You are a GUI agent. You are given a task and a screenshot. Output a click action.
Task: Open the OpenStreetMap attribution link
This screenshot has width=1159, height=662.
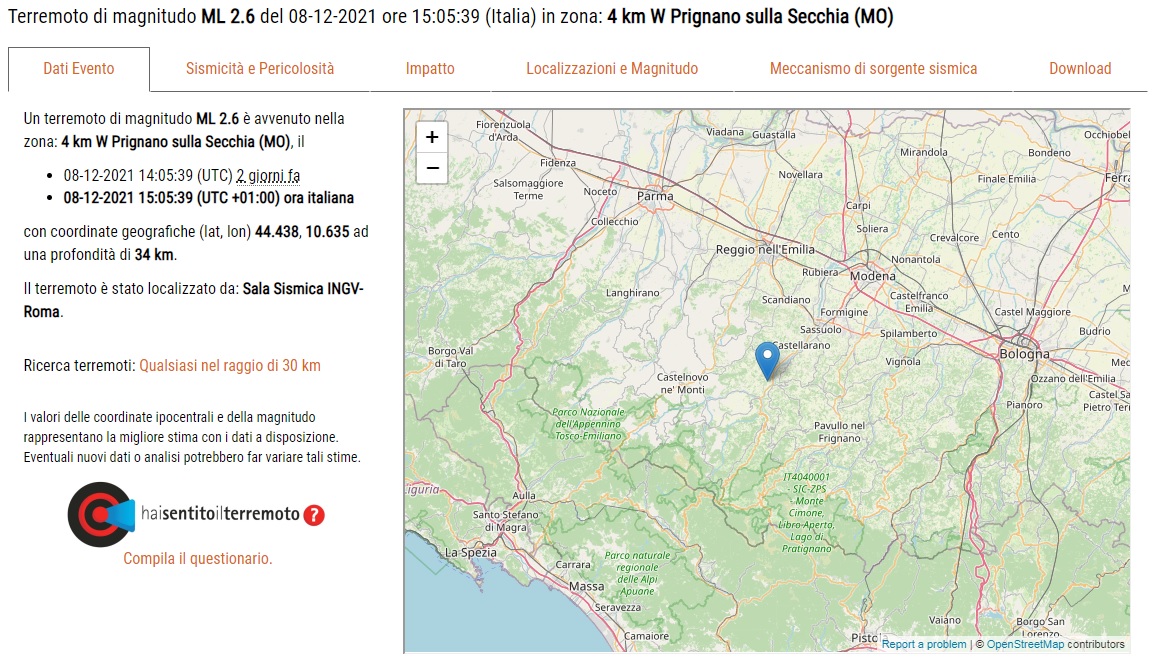click(1025, 644)
